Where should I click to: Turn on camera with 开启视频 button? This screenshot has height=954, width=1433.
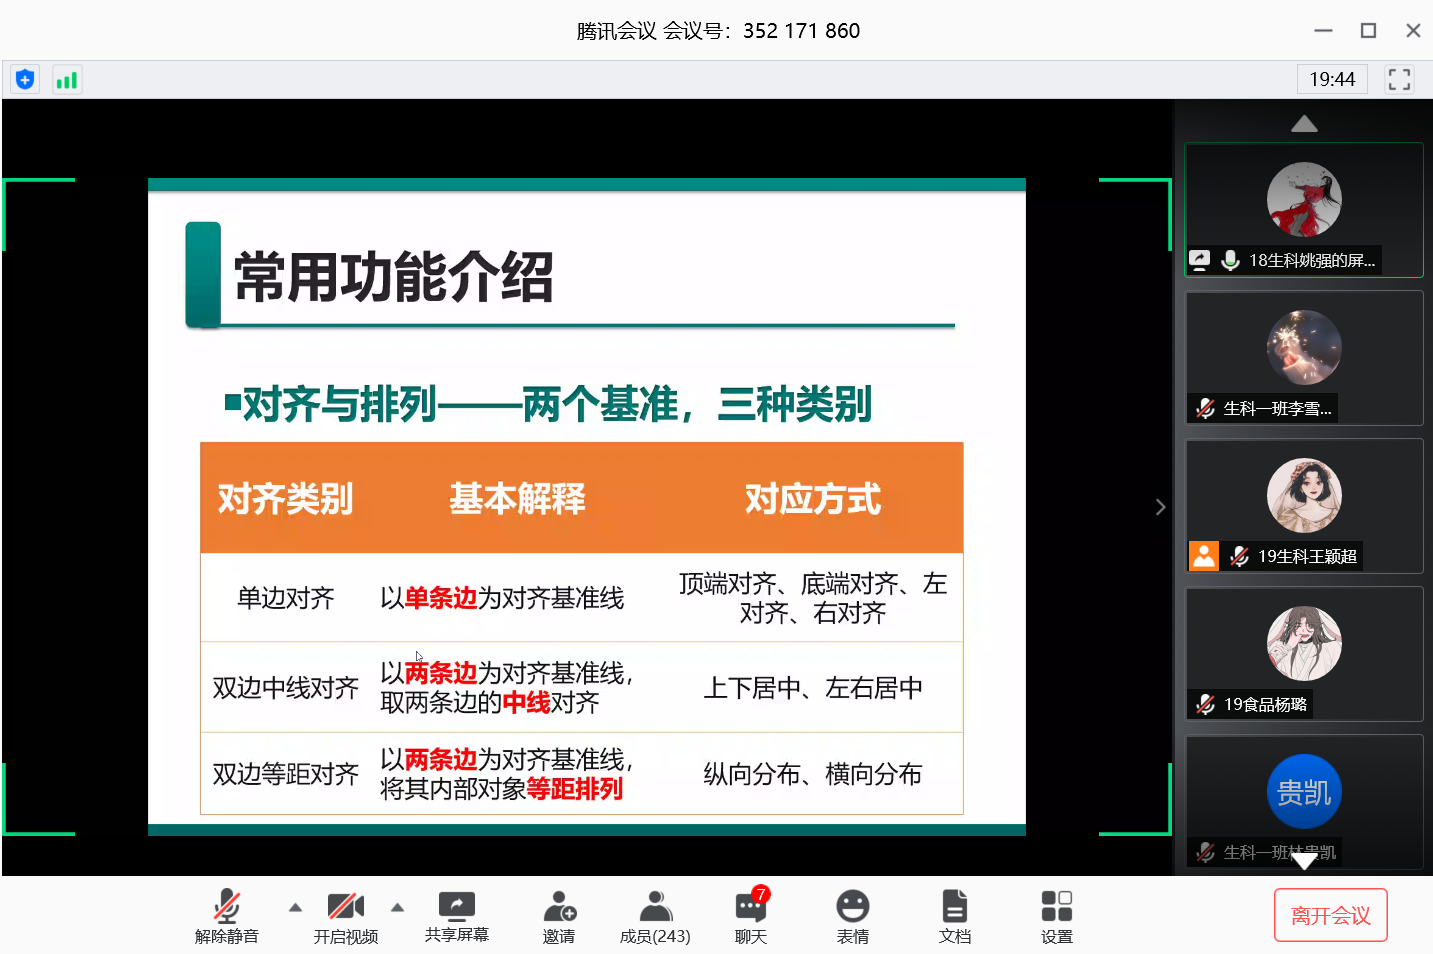pyautogui.click(x=346, y=916)
